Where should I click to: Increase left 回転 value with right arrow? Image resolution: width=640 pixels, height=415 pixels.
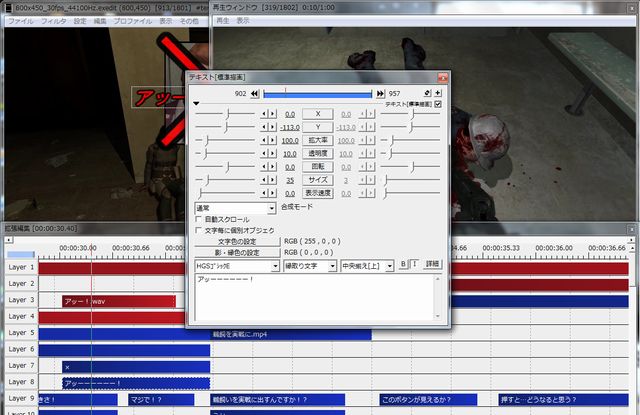[x=272, y=166]
